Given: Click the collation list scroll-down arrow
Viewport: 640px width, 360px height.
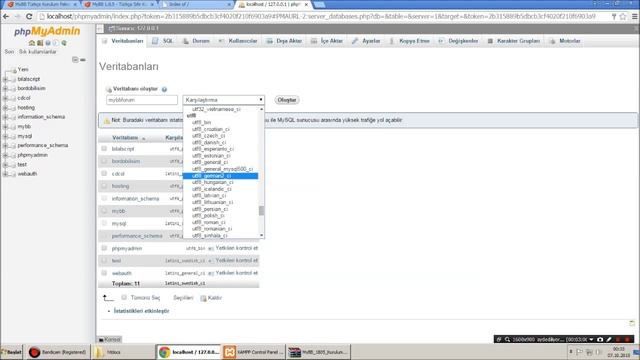Looking at the screenshot, I should (x=261, y=236).
